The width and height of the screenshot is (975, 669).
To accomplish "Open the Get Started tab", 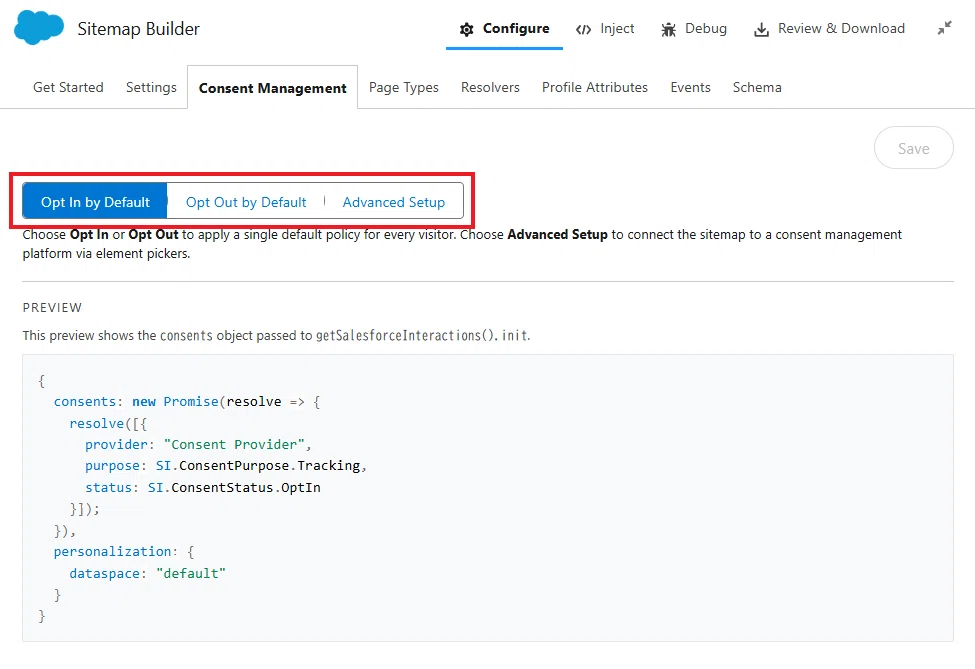I will [68, 88].
